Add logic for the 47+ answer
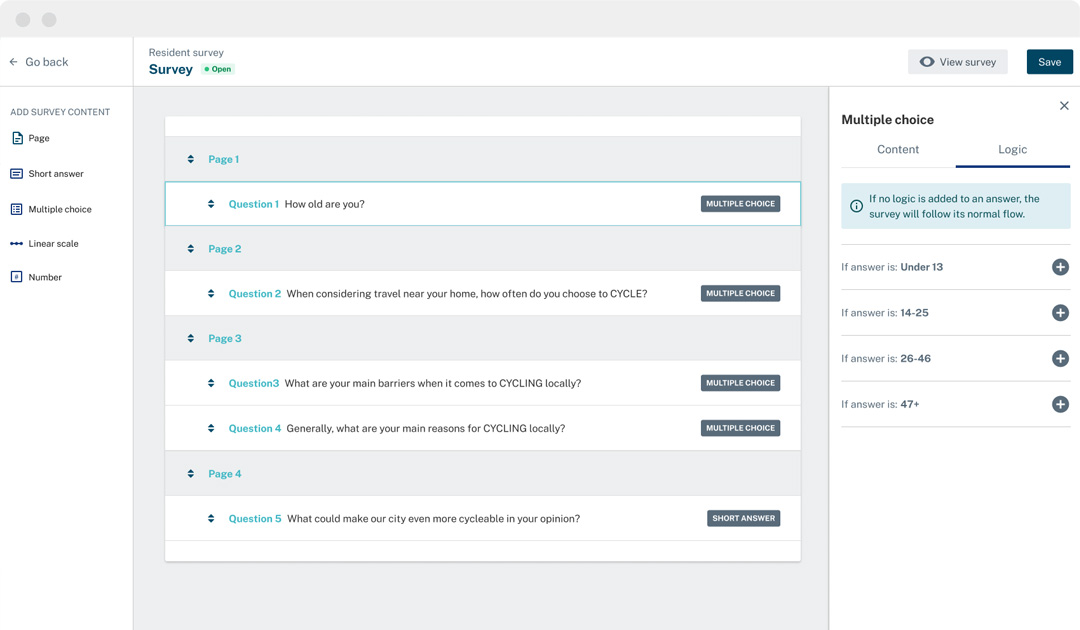1080x630 pixels. (x=1060, y=404)
